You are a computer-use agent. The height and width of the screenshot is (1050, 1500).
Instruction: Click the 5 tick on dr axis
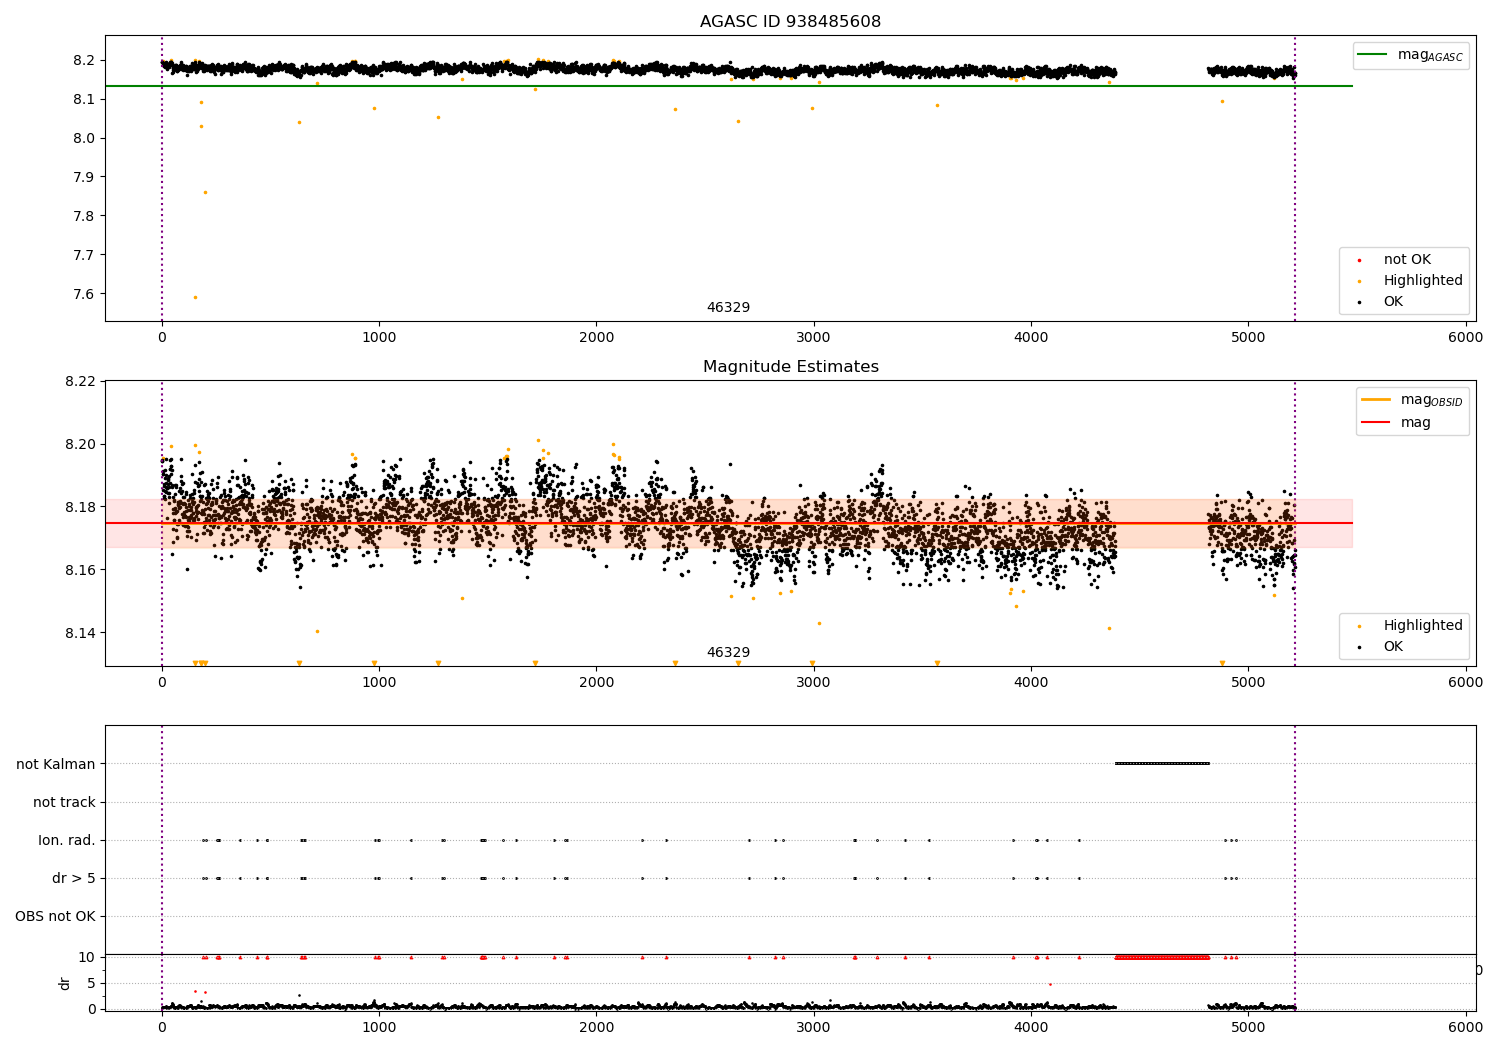tap(91, 983)
